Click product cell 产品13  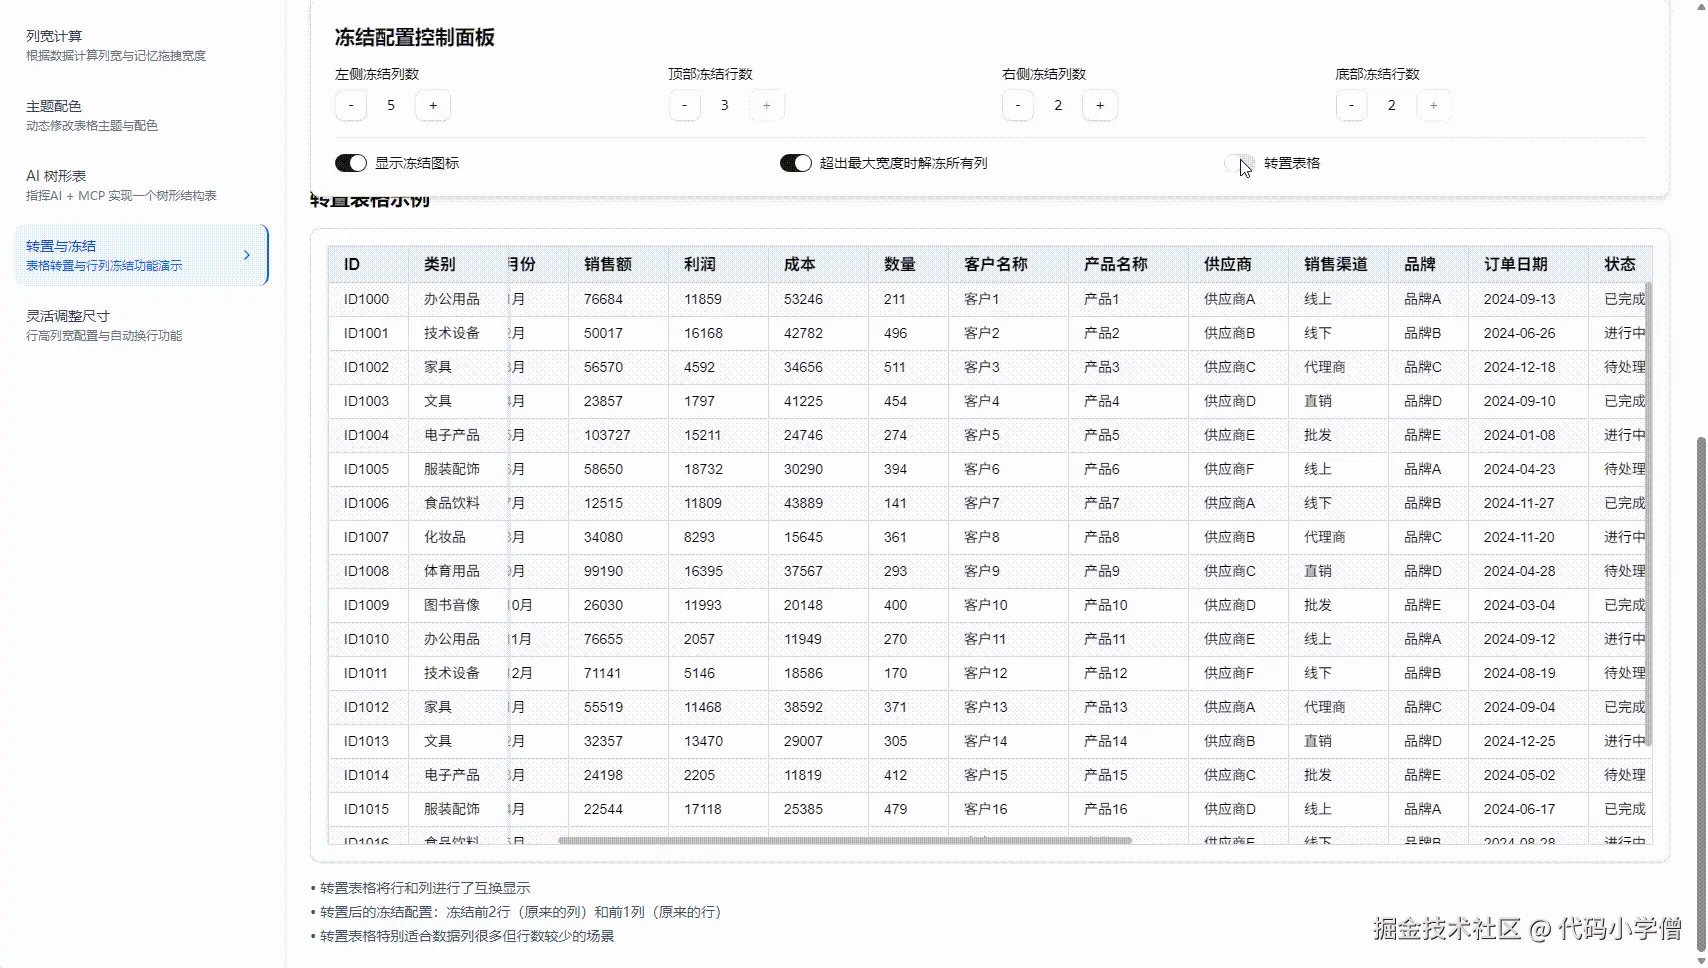(1128, 707)
